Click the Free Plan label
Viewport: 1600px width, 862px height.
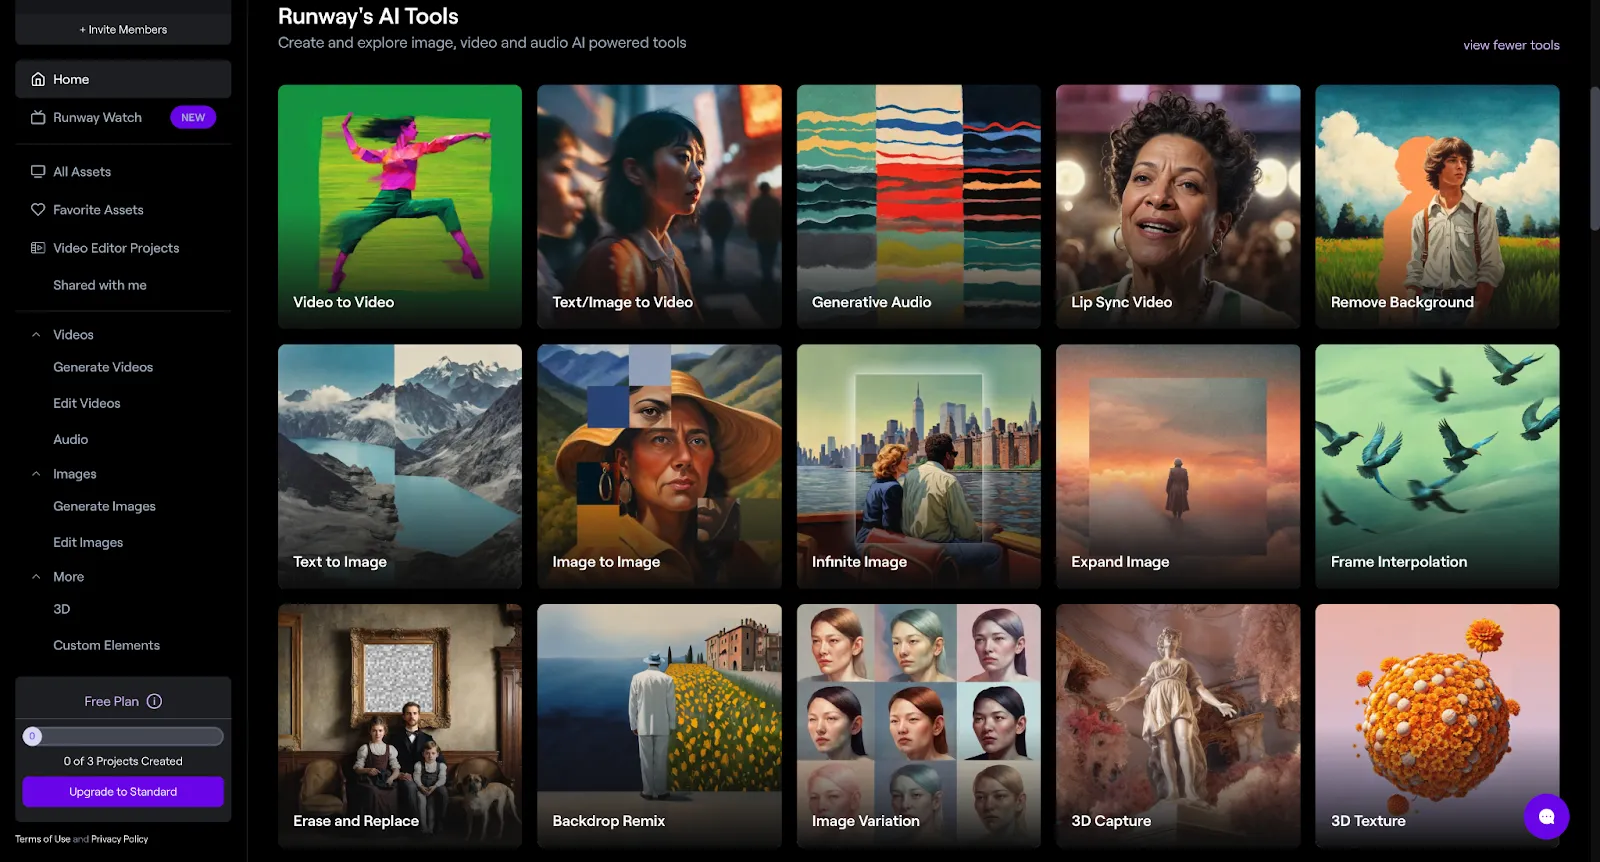click(x=111, y=701)
